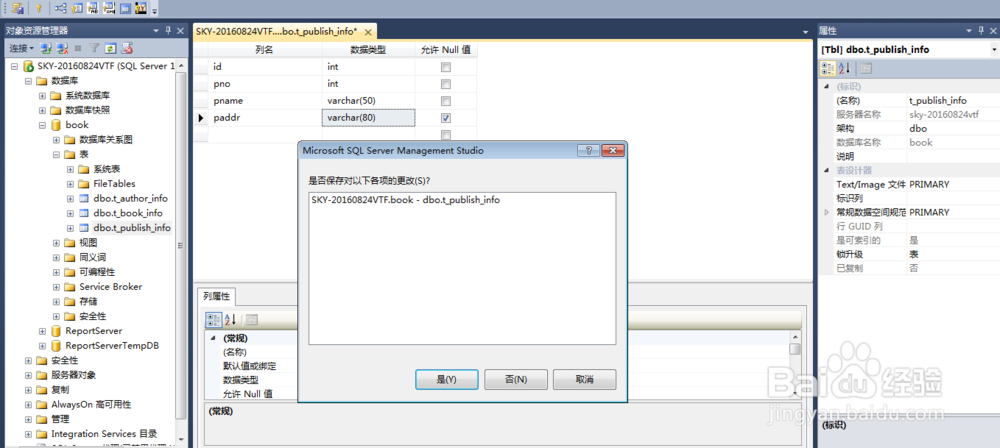
Task: Click the 是(Y) button to save changes
Action: [x=446, y=379]
